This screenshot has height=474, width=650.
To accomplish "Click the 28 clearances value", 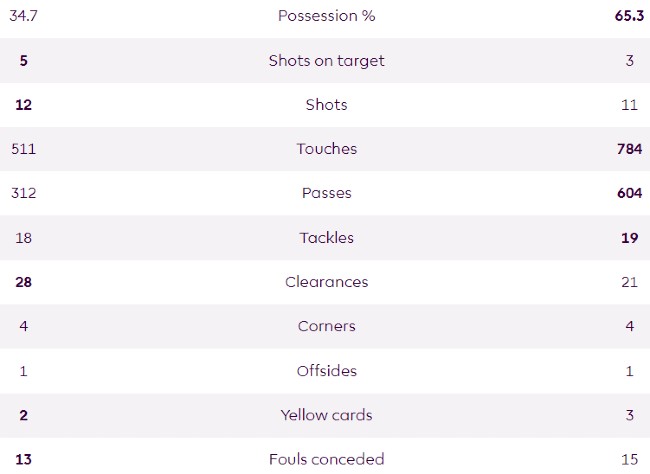I will [x=24, y=282].
